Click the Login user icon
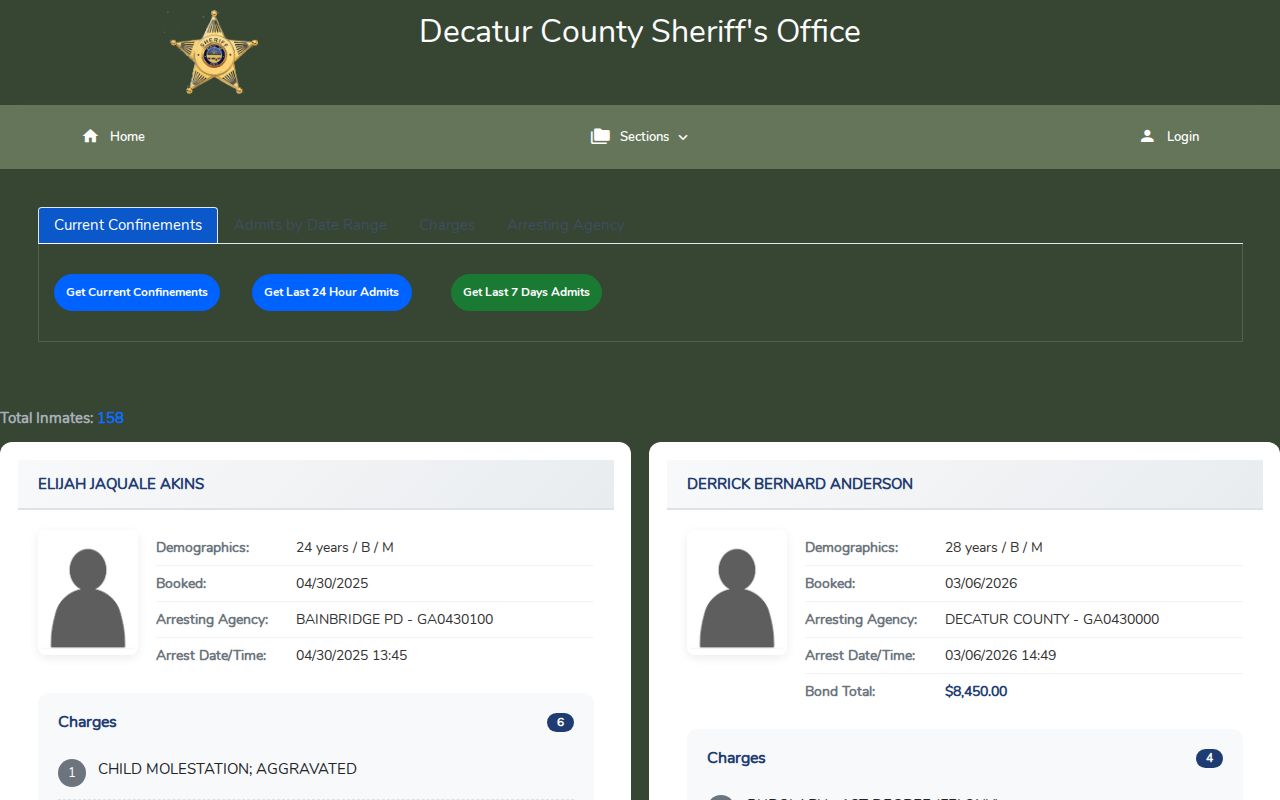 pos(1147,136)
